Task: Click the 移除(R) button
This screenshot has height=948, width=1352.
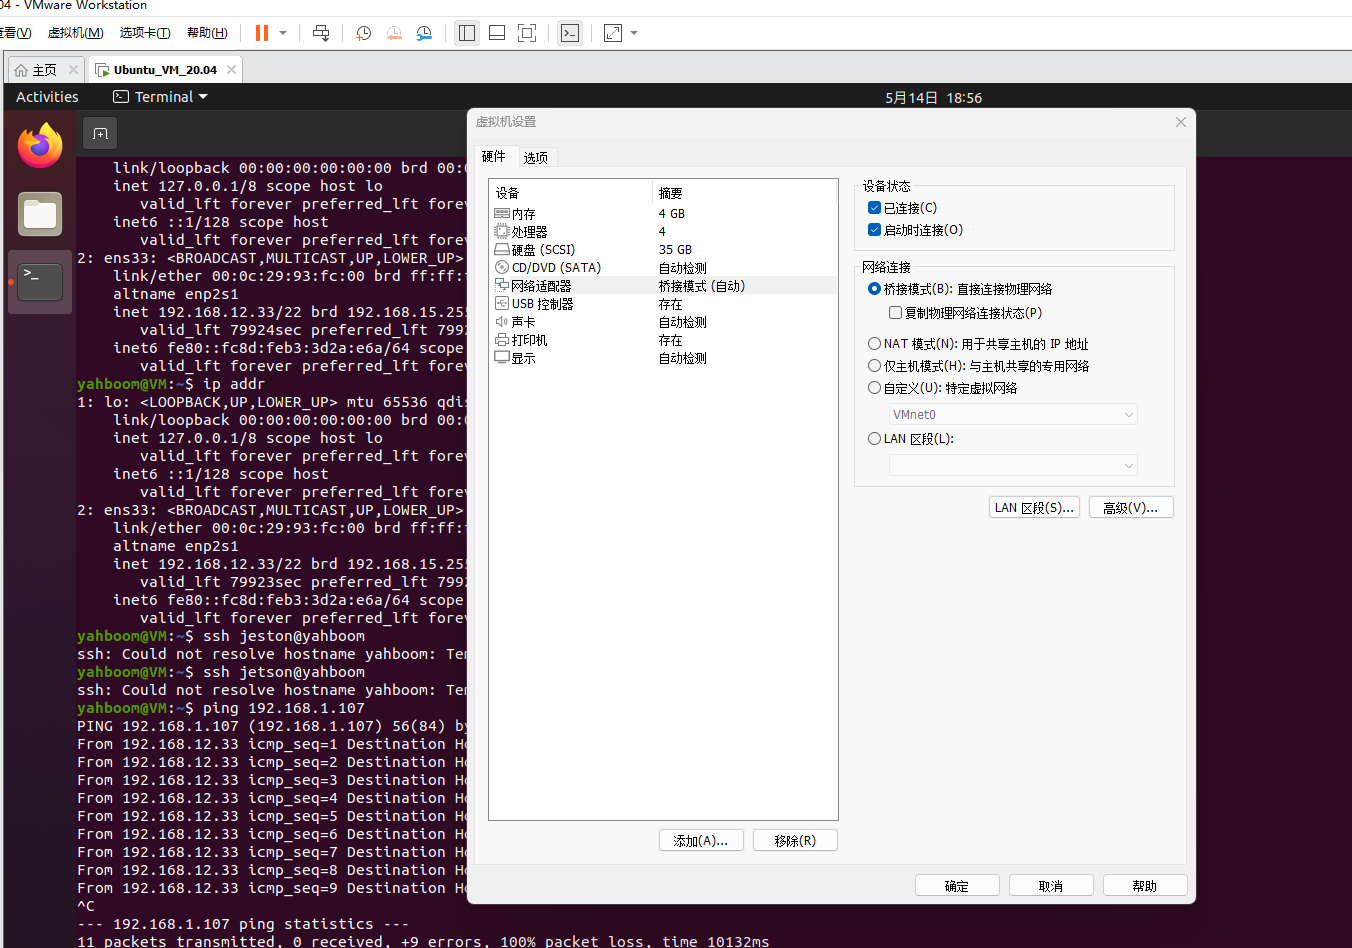Action: coord(795,841)
